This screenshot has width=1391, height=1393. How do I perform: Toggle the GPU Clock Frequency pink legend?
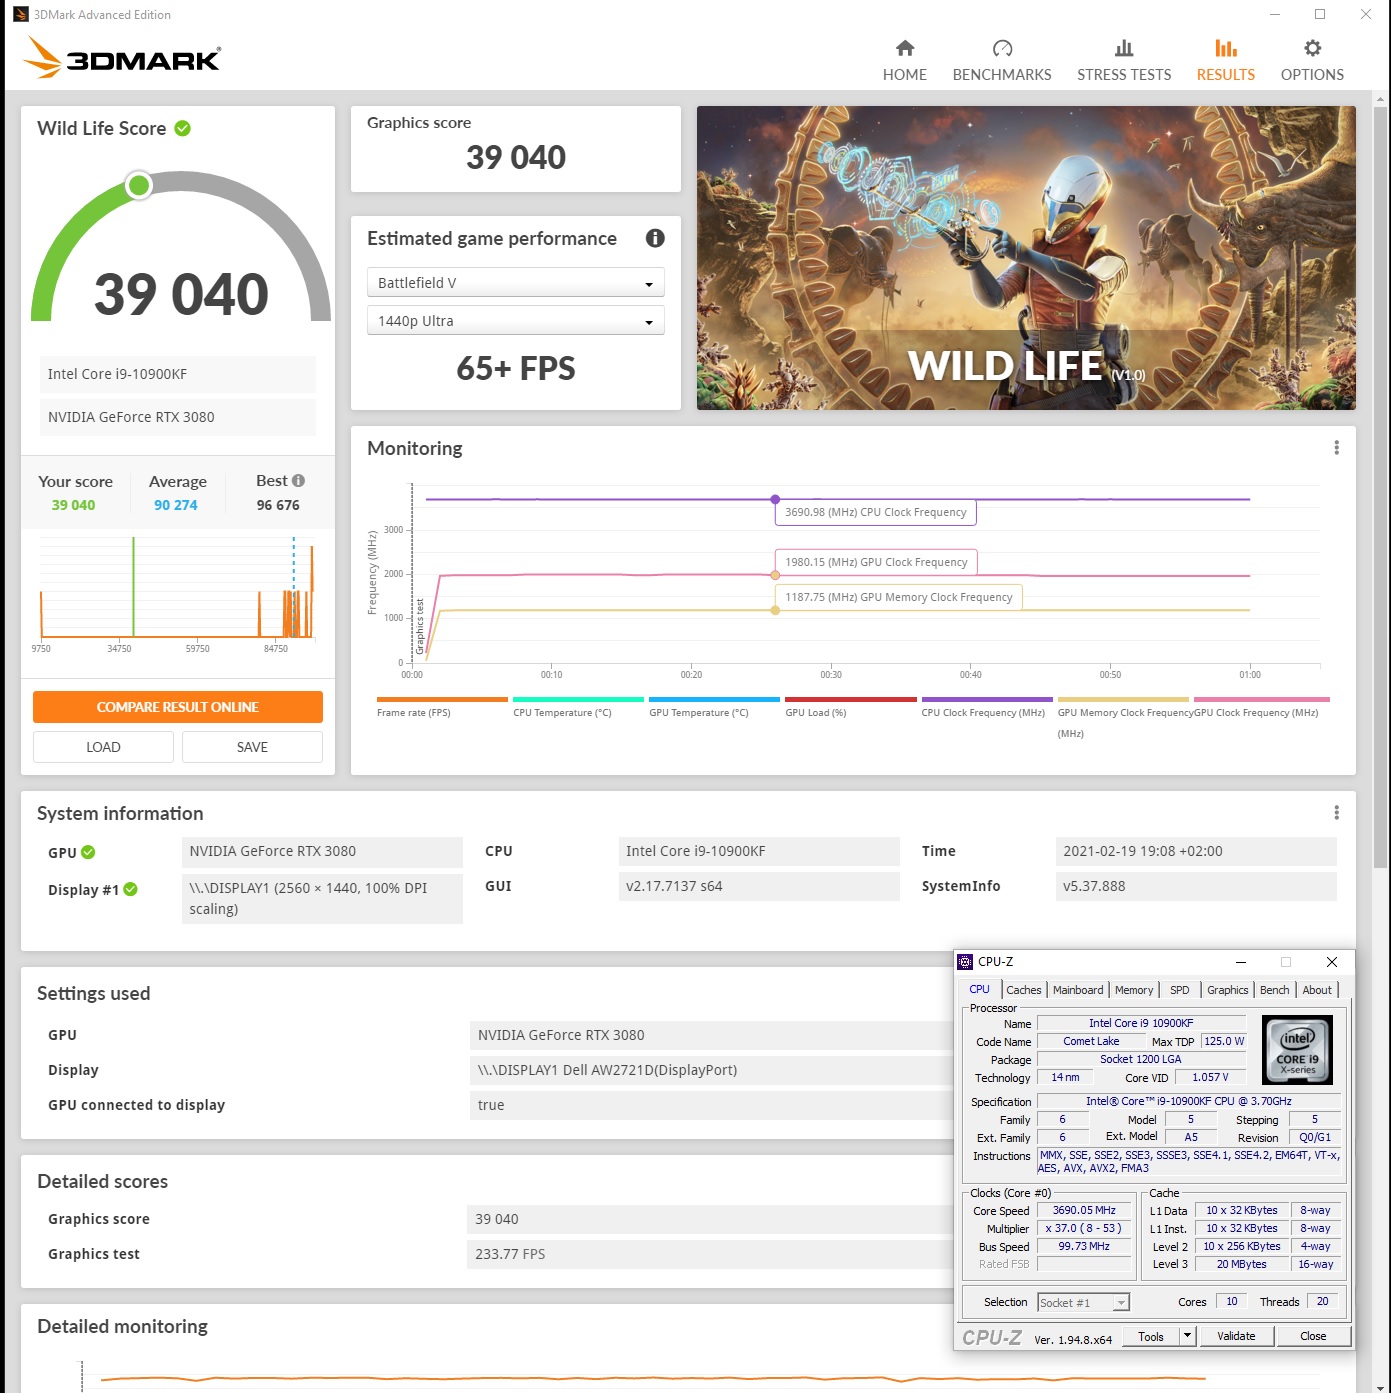(1261, 707)
